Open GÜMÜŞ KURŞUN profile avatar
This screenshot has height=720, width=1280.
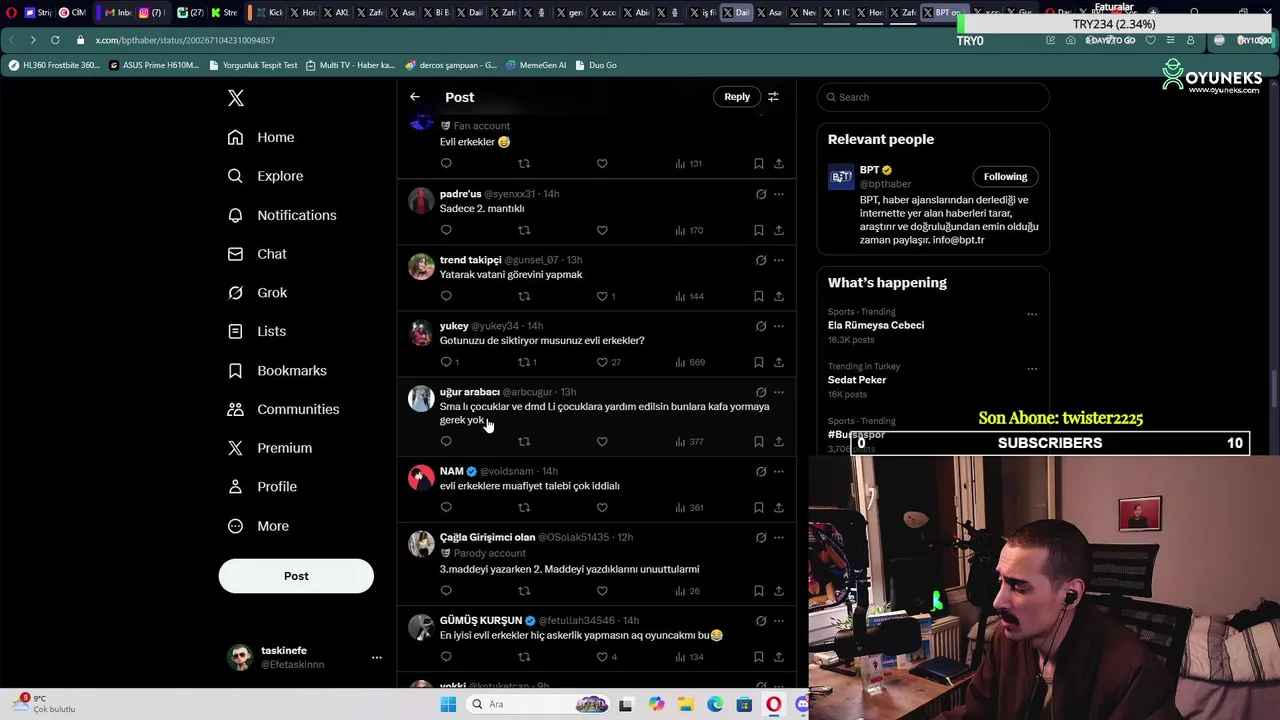421,627
